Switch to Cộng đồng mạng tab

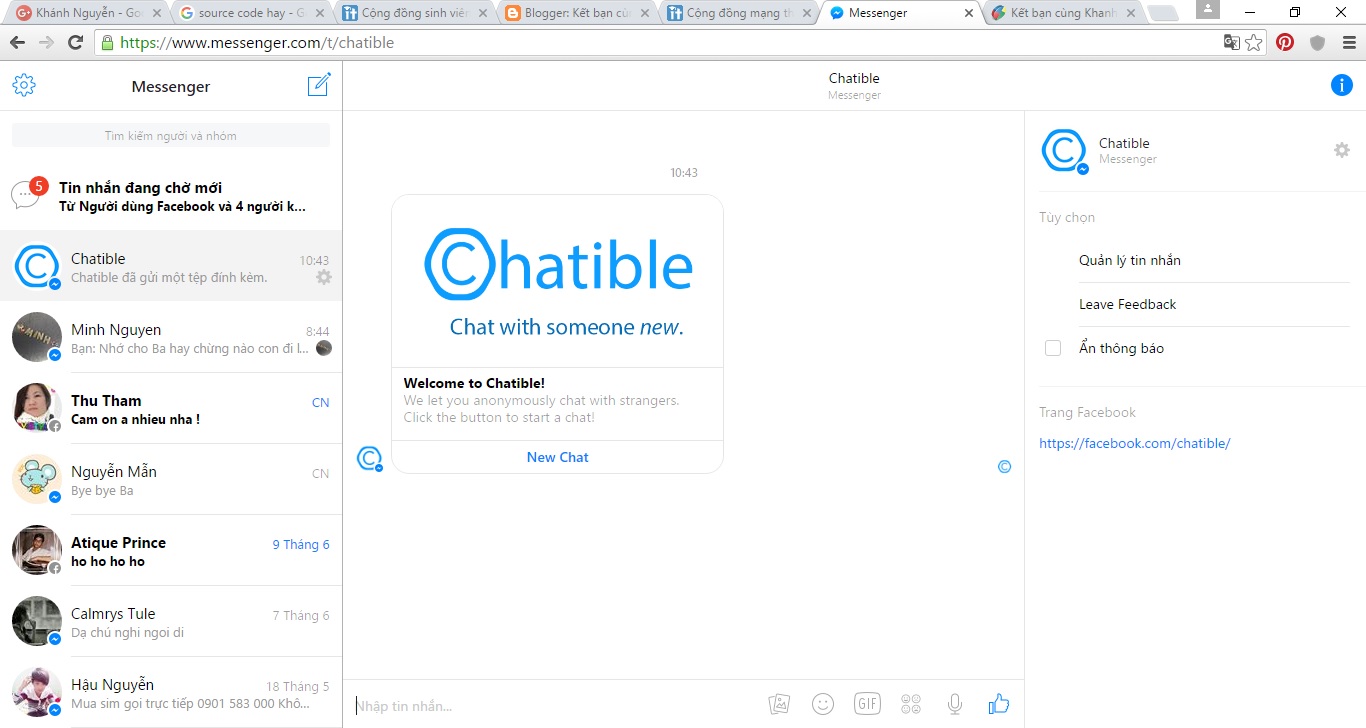coord(738,13)
